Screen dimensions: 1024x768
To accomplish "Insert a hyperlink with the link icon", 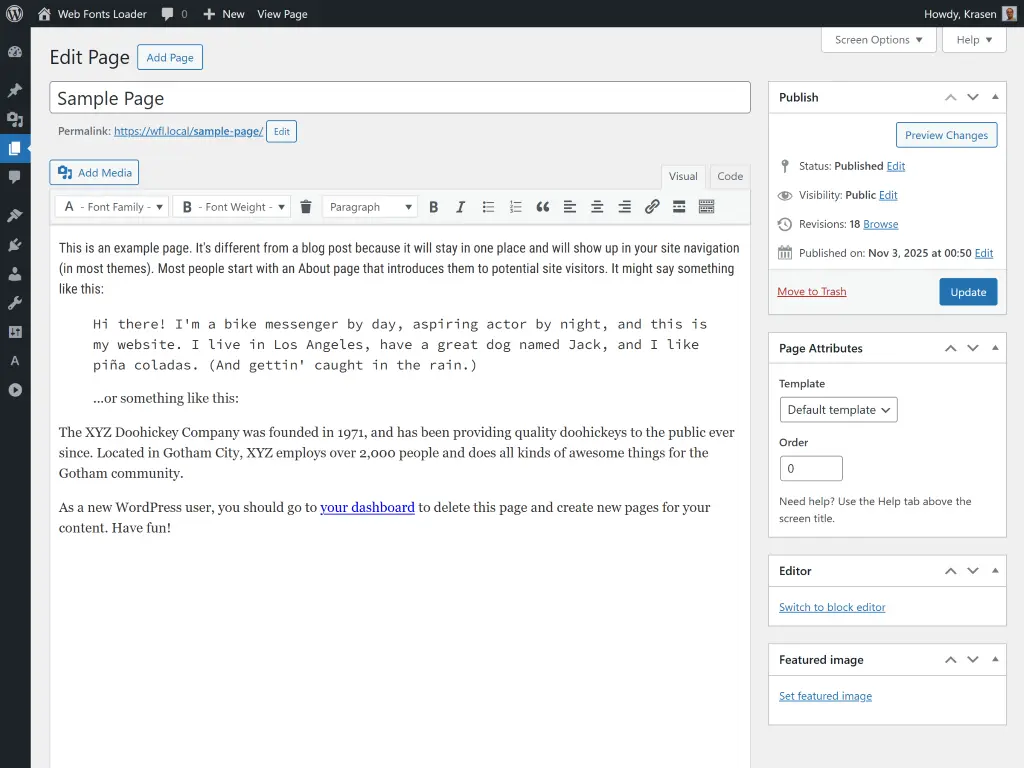I will [x=651, y=206].
